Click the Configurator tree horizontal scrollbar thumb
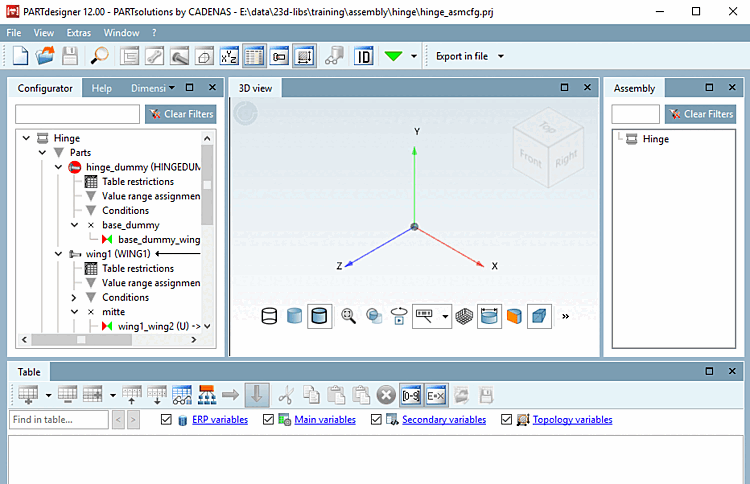This screenshot has height=484, width=750. 81,340
